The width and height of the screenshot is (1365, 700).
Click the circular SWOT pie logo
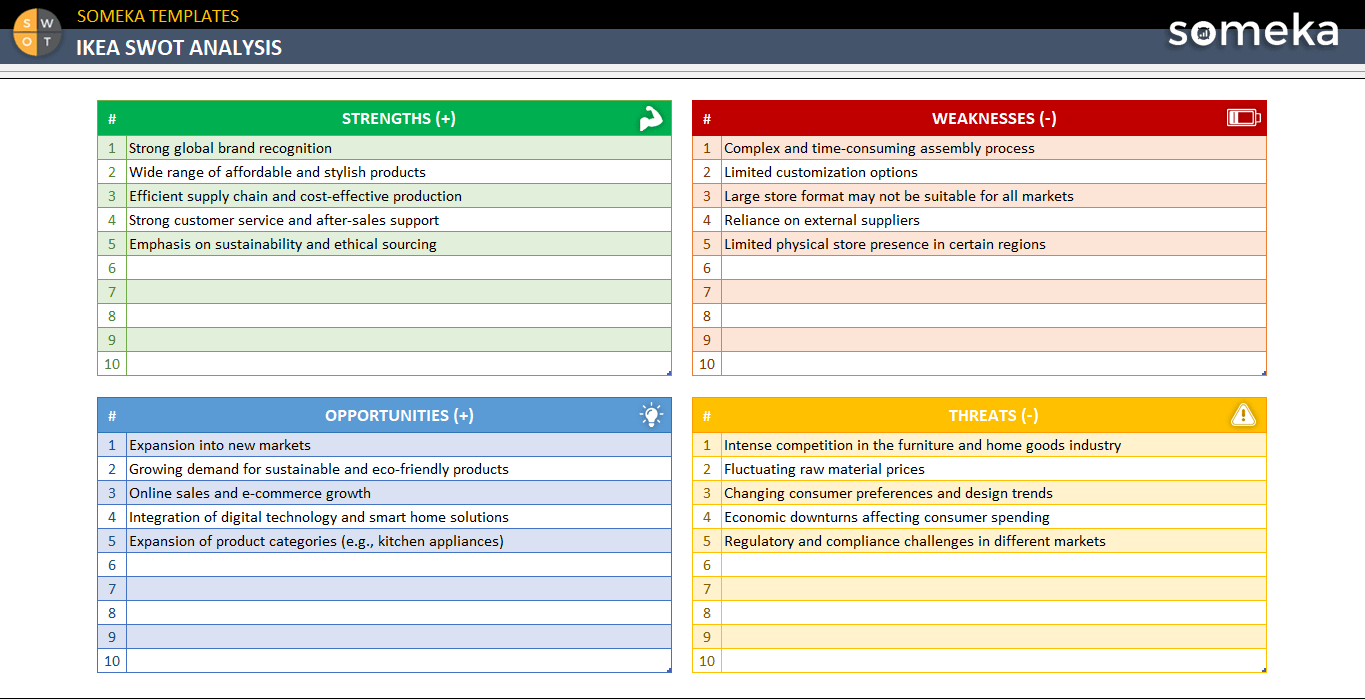click(x=35, y=33)
